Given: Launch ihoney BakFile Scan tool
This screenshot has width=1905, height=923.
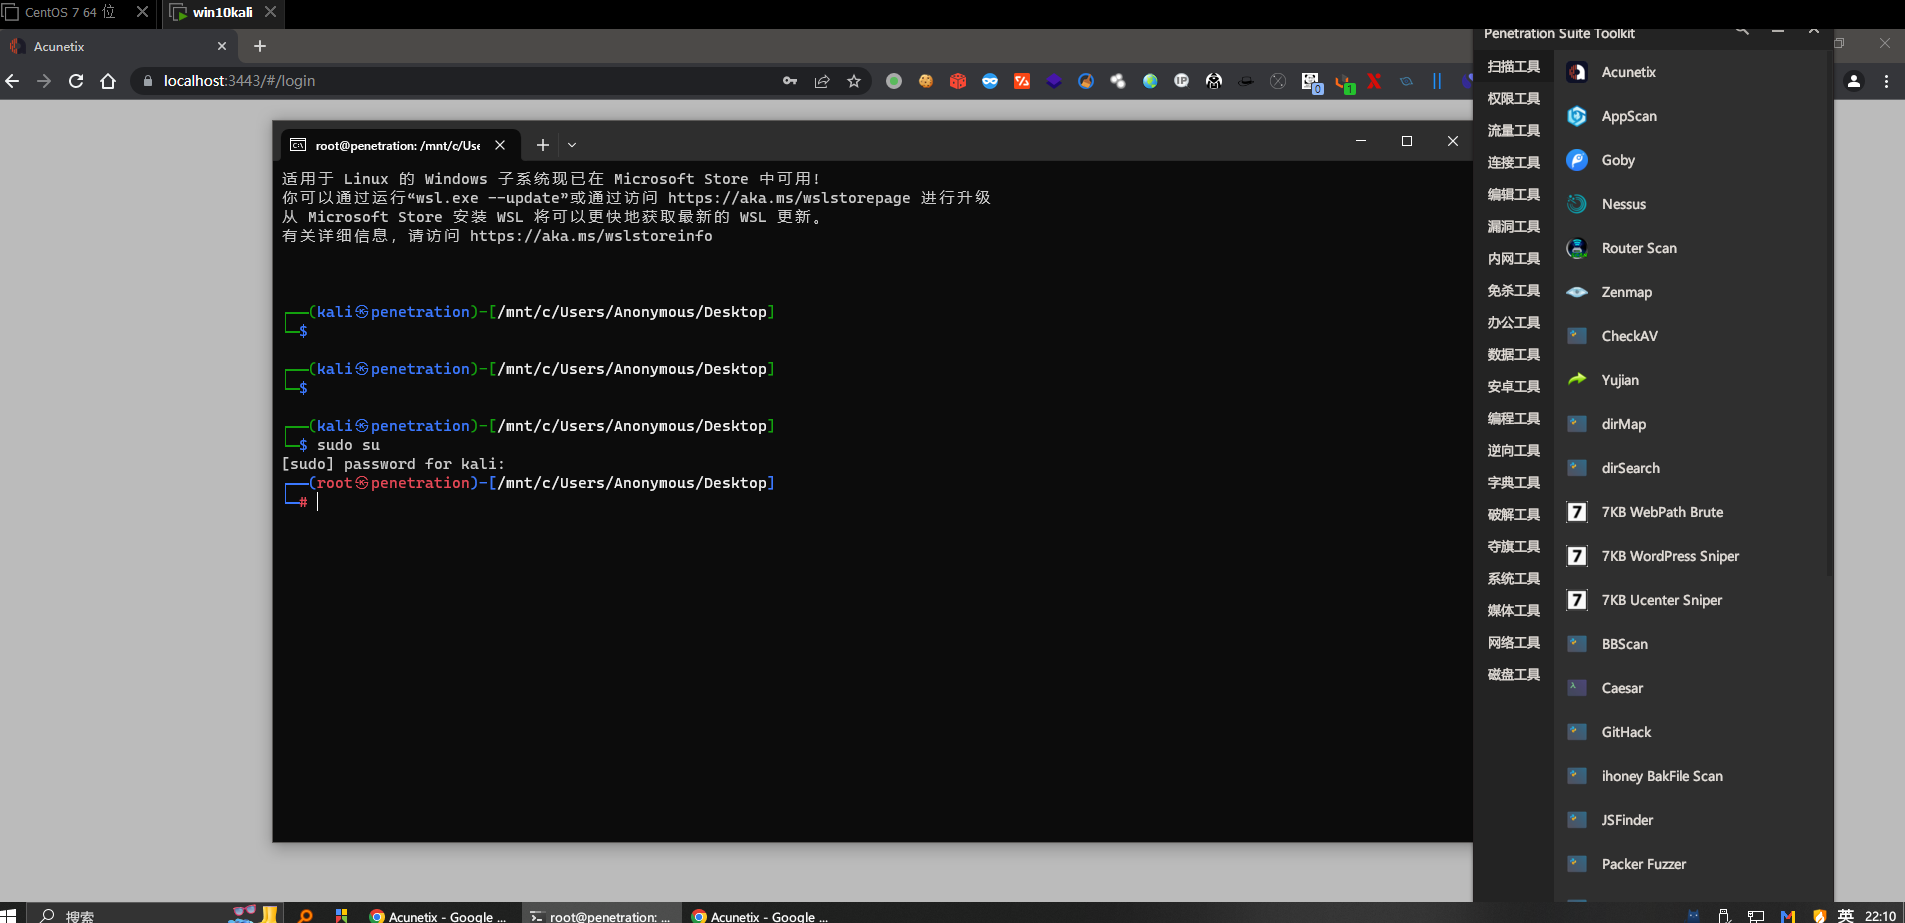Looking at the screenshot, I should click(1661, 776).
